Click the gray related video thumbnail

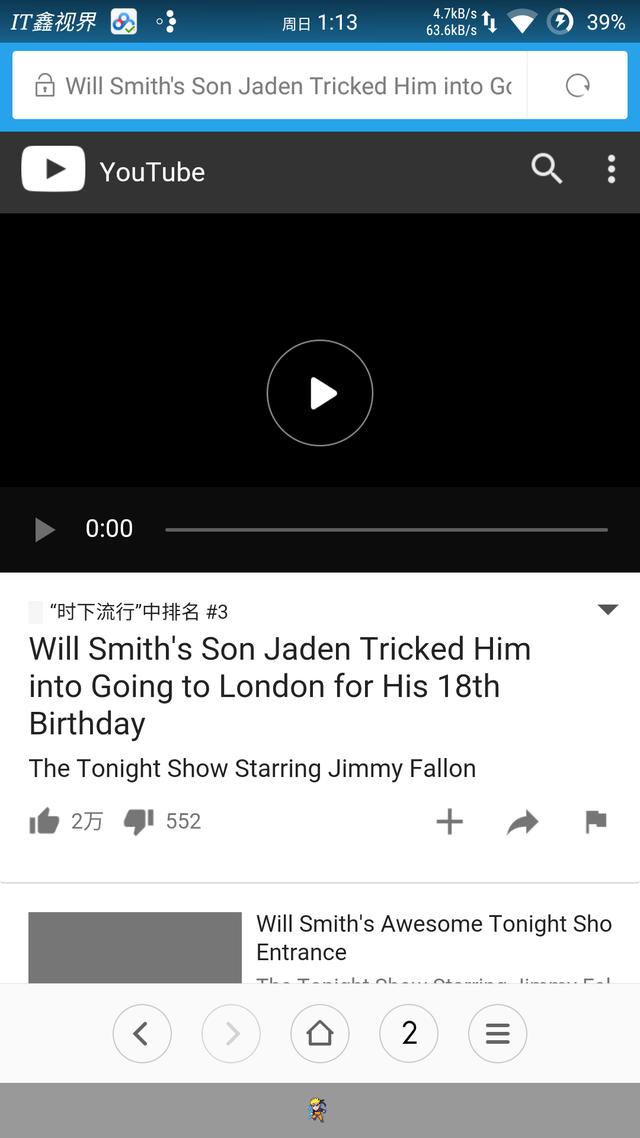click(135, 947)
